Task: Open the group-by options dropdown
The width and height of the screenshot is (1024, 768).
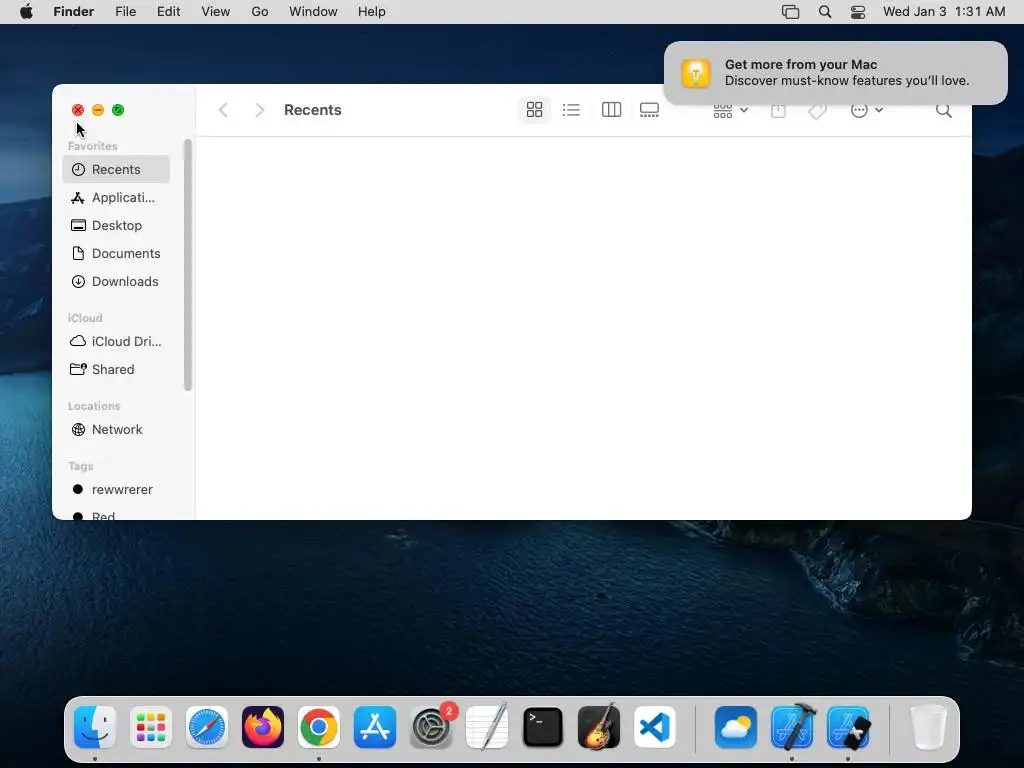Action: pyautogui.click(x=730, y=110)
